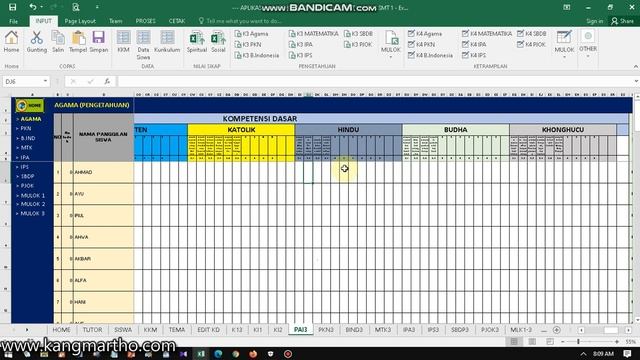The height and width of the screenshot is (360, 640).
Task: Open K3 SBDB sheet button
Action: (358, 34)
